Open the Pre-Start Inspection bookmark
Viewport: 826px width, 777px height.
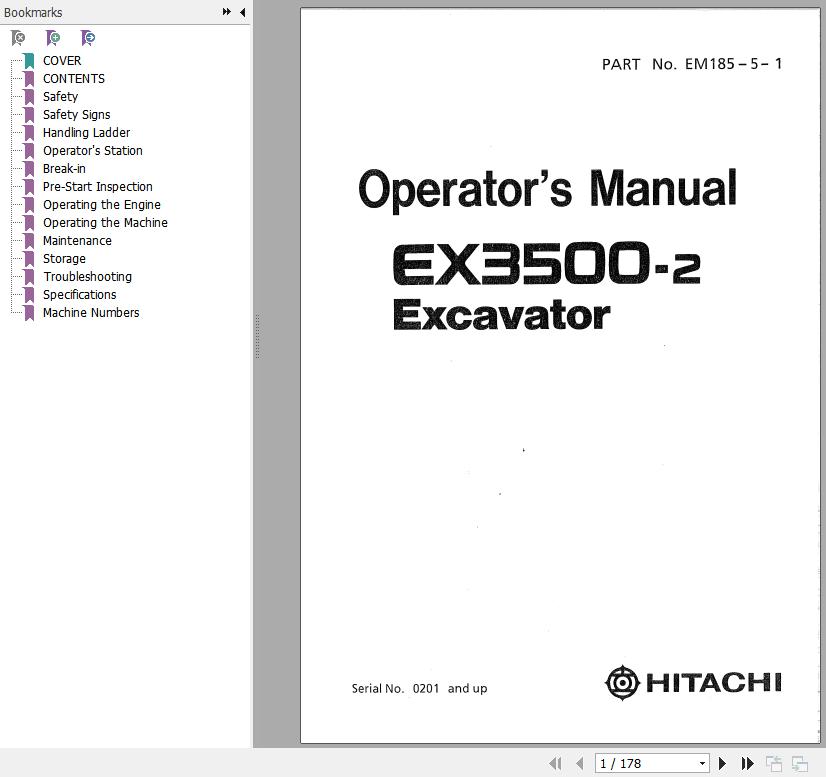tap(97, 186)
